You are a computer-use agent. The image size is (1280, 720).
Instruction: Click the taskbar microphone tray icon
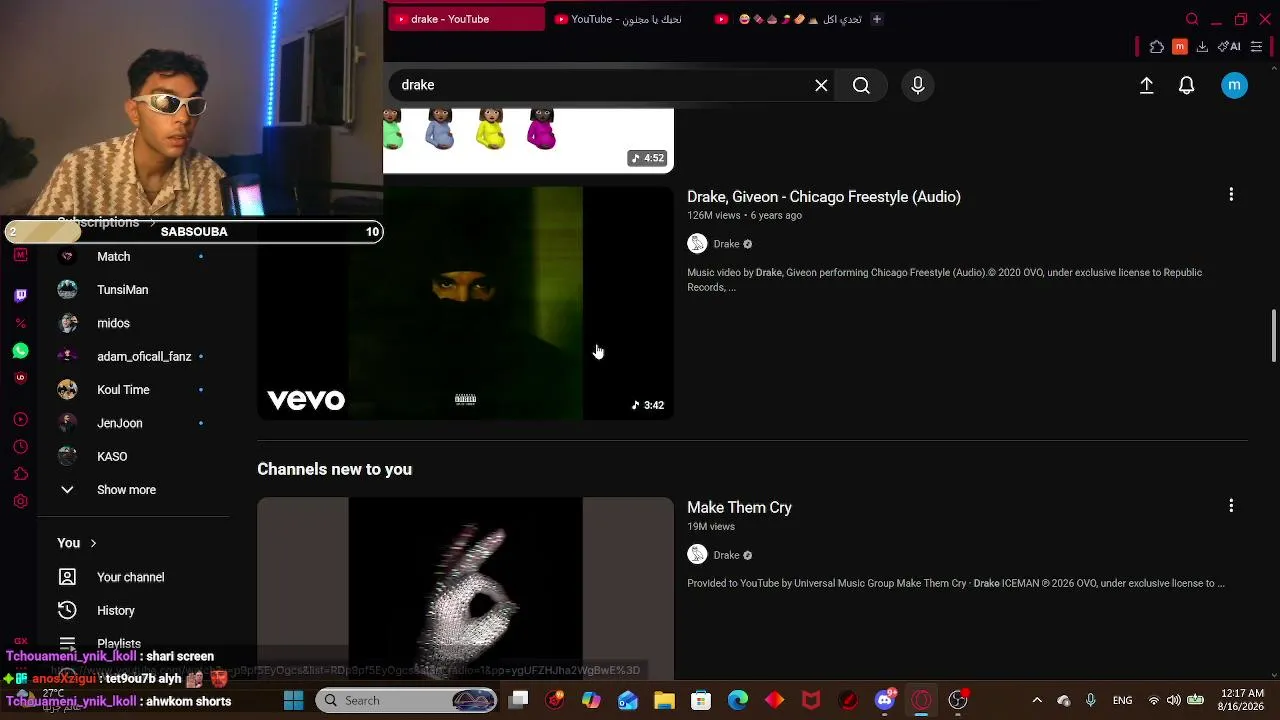point(1091,701)
